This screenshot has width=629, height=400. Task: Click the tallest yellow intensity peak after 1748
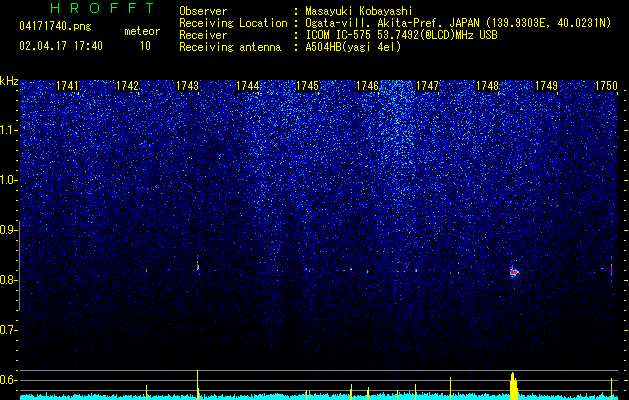click(513, 386)
